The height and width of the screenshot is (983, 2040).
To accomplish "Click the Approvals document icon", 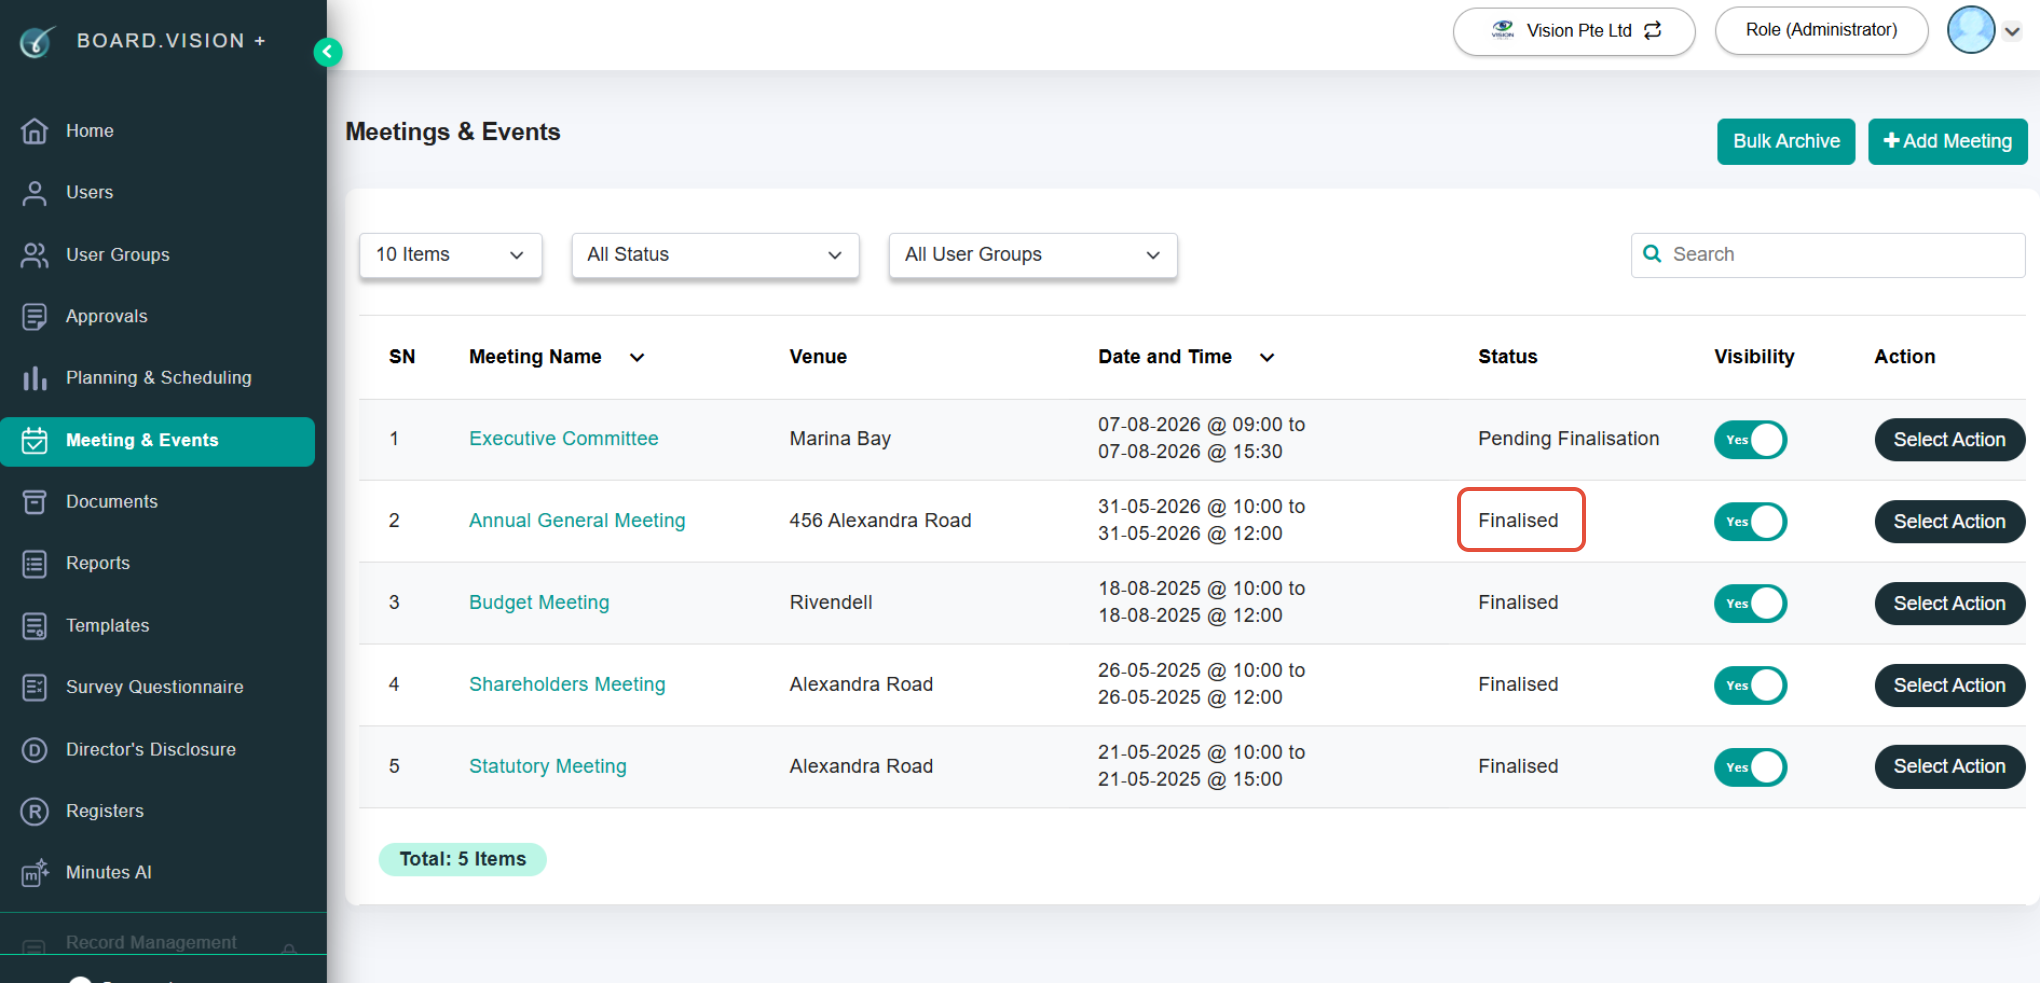I will click(x=35, y=317).
